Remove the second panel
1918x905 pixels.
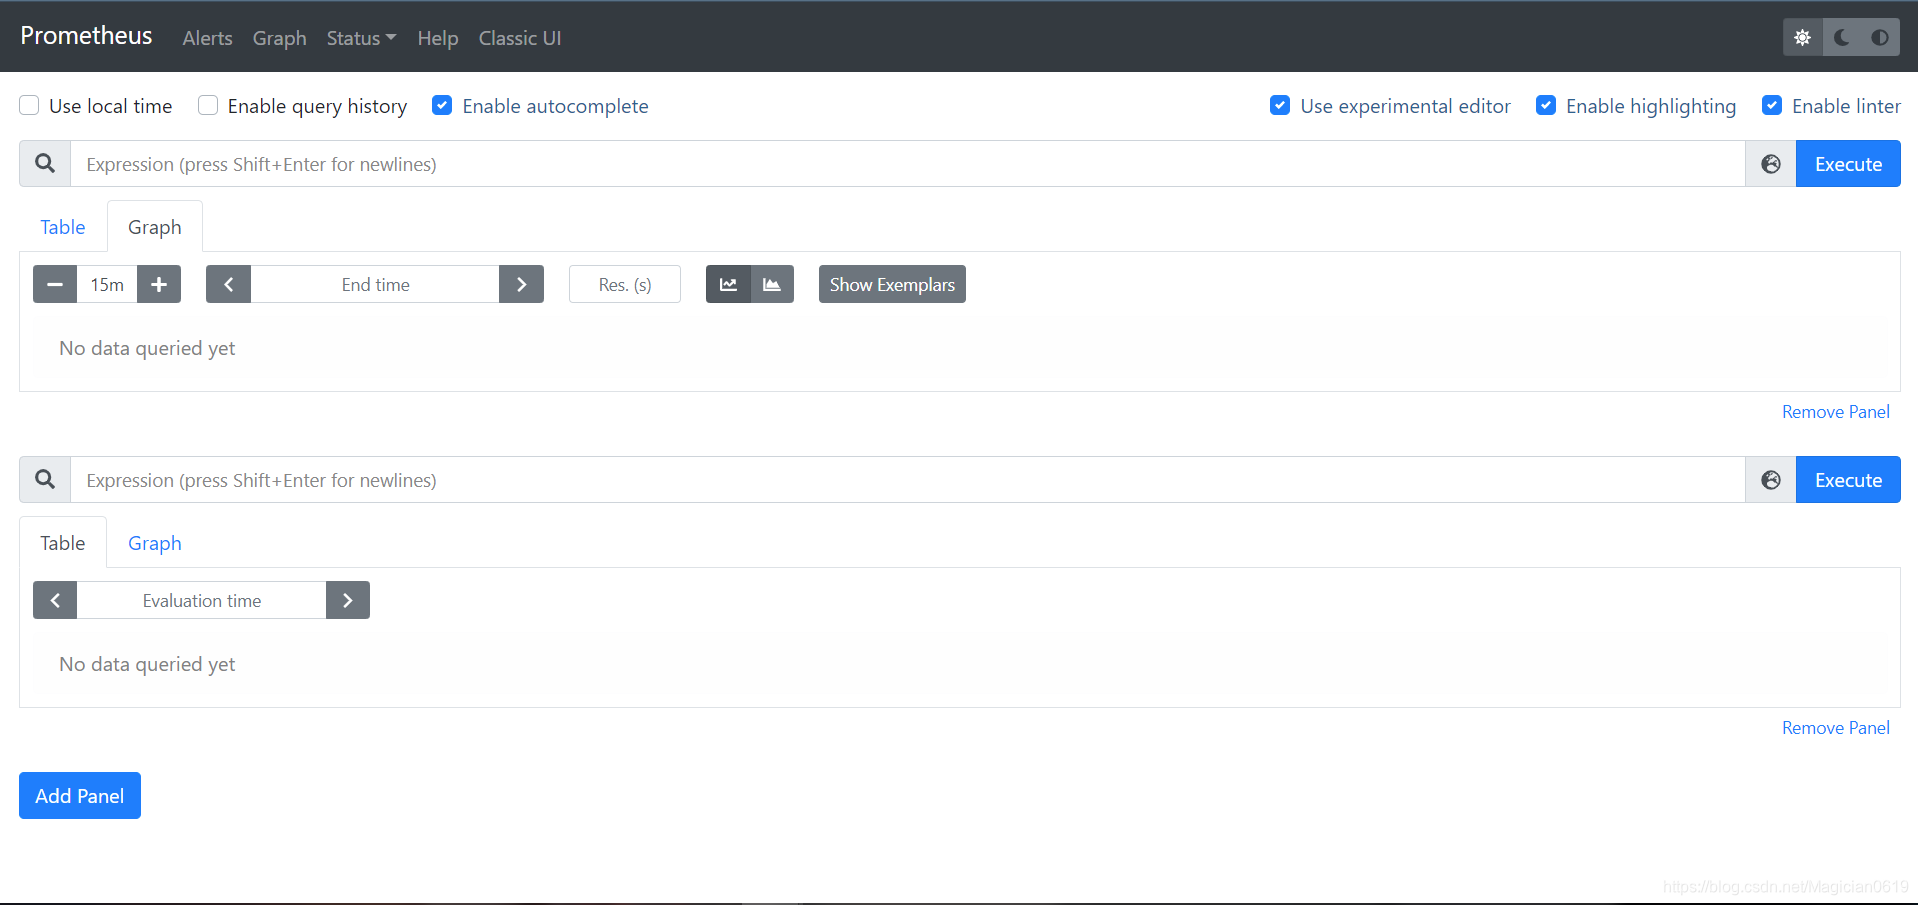coord(1835,728)
